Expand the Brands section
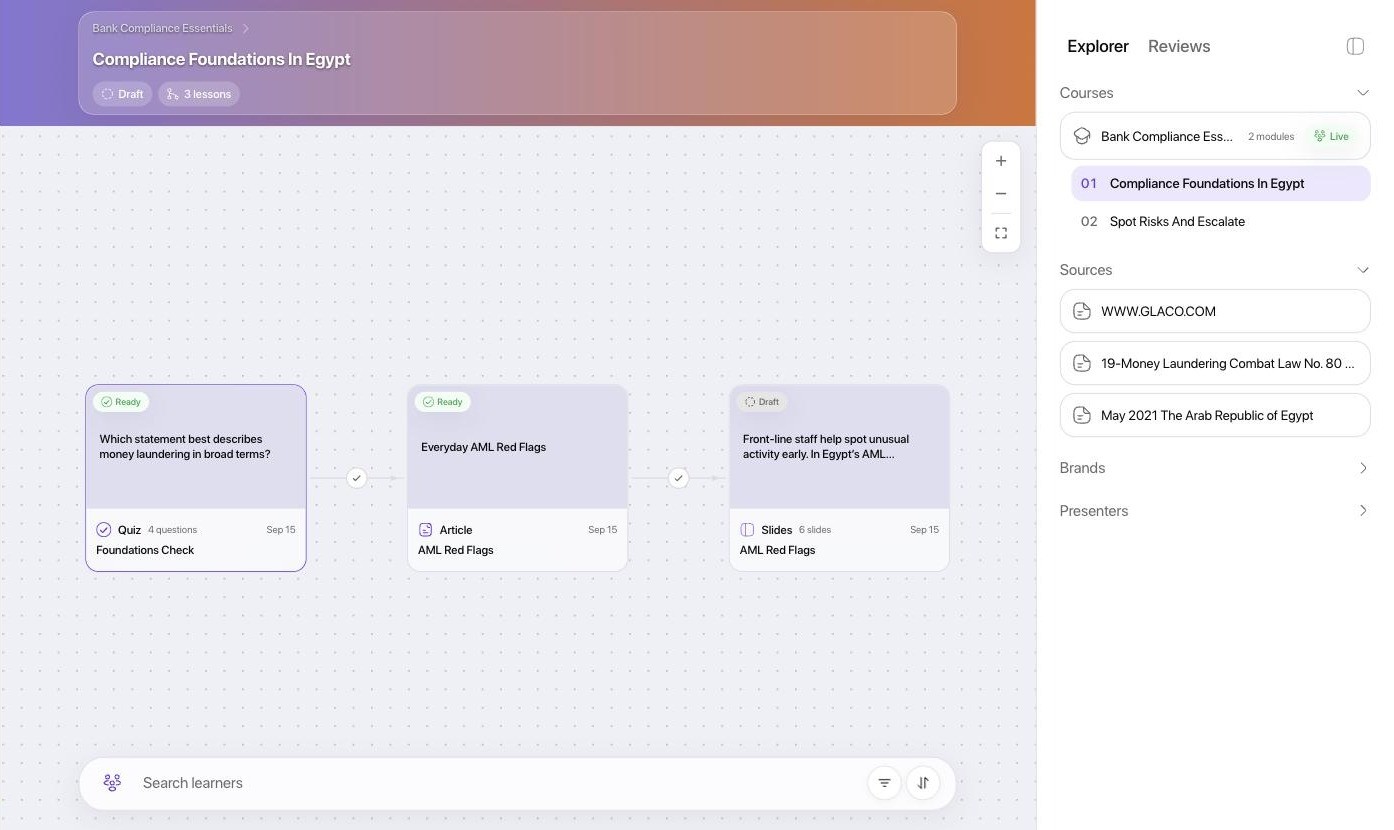Image resolution: width=1394 pixels, height=830 pixels. tap(1362, 468)
